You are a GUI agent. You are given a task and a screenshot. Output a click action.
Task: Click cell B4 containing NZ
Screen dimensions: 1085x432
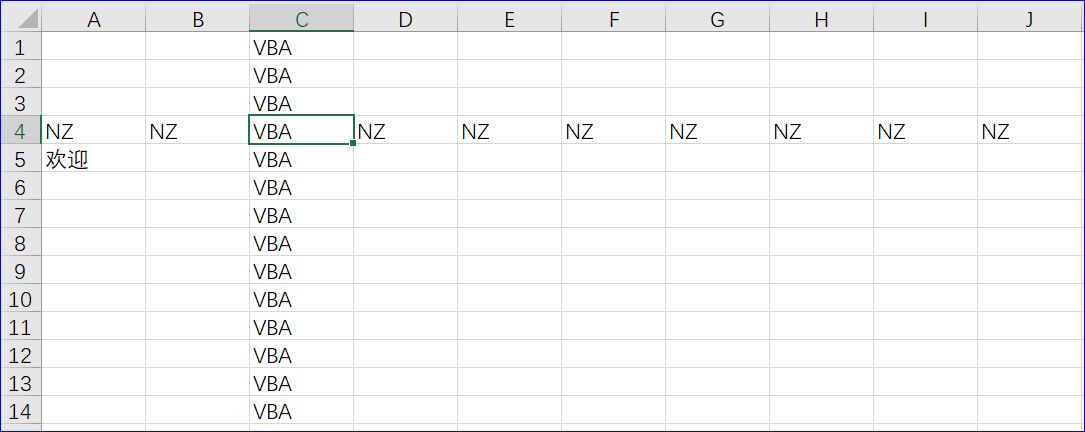point(198,130)
